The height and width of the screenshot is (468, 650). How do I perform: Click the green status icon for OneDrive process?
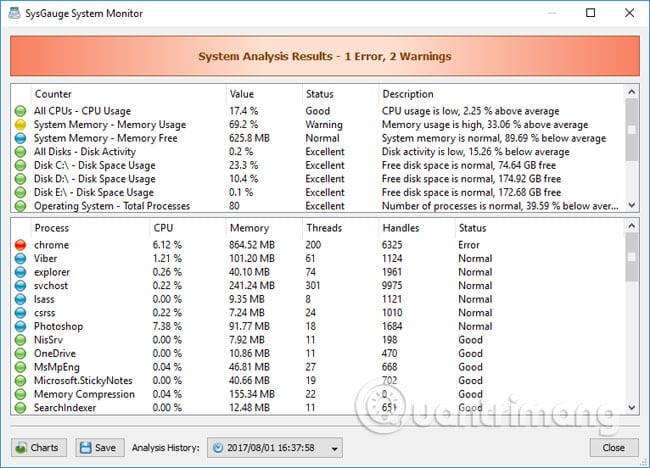point(20,354)
